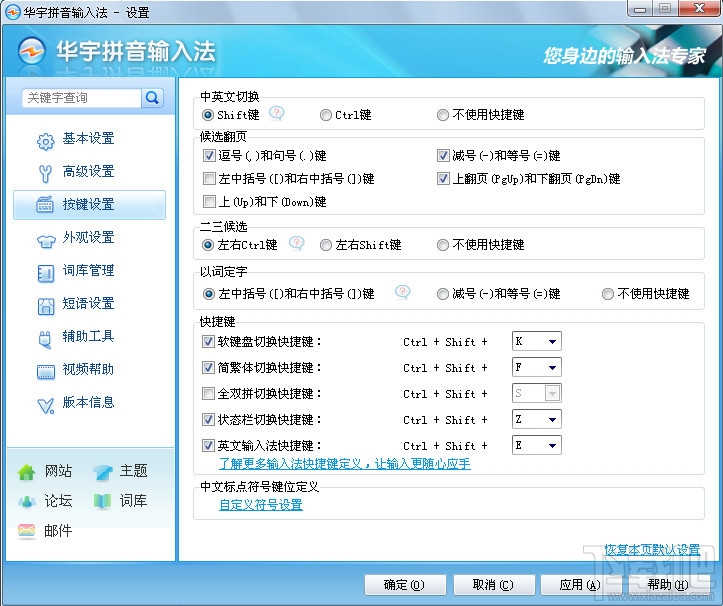723x606 pixels.
Task: Select 不使用快捷键 under 中英文切换
Action: [480, 115]
